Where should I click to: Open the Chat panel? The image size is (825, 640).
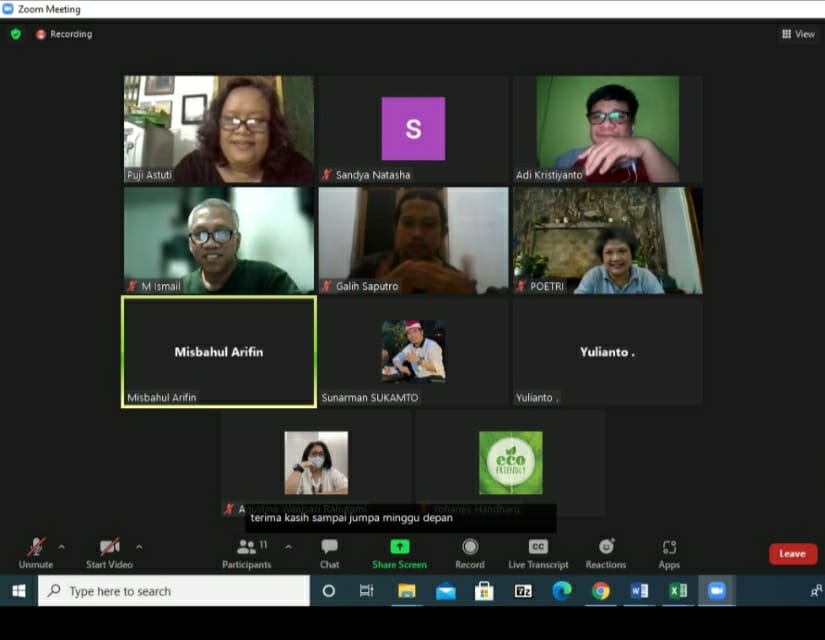click(x=329, y=553)
